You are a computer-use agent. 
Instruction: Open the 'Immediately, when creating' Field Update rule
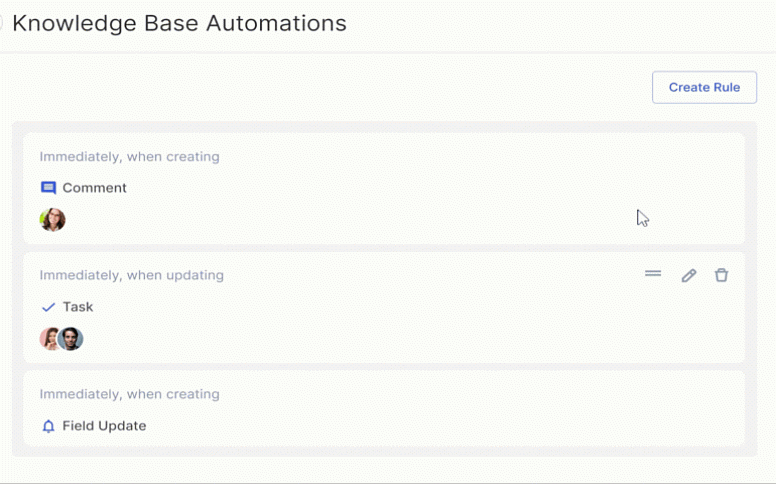(129, 394)
